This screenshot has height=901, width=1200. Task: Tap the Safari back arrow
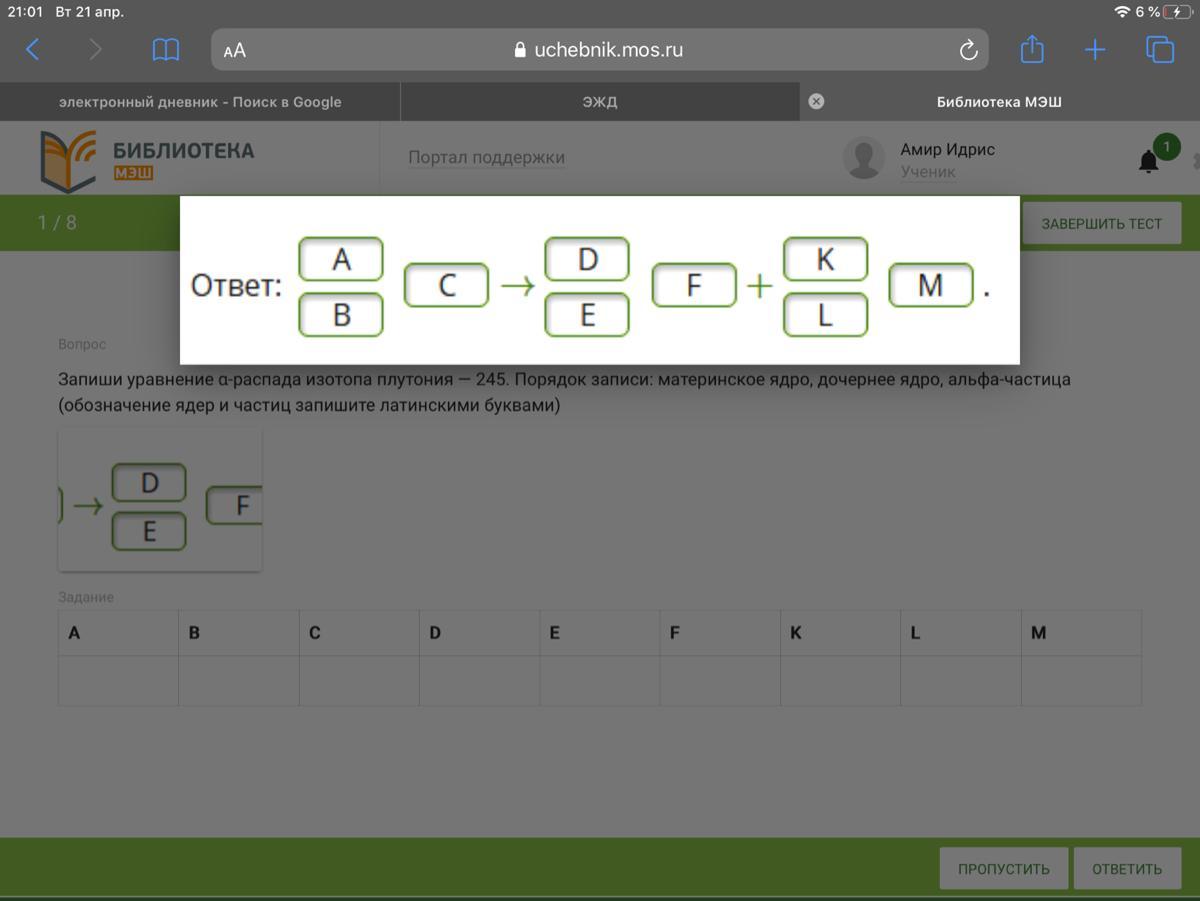[x=32, y=50]
